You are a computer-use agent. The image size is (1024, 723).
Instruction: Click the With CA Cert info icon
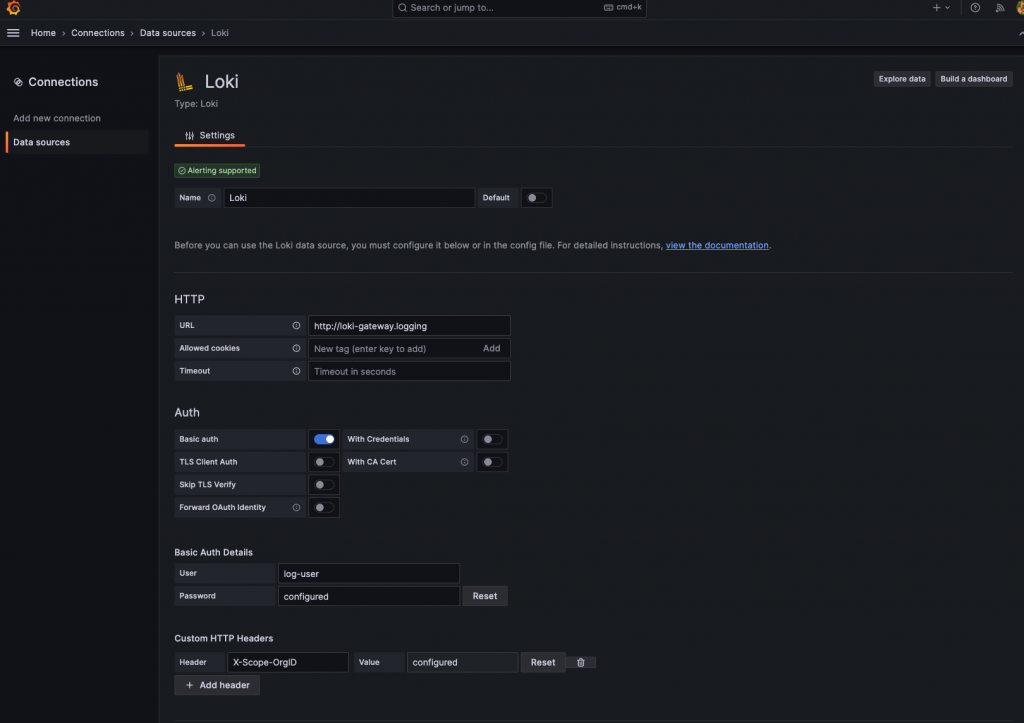464,462
